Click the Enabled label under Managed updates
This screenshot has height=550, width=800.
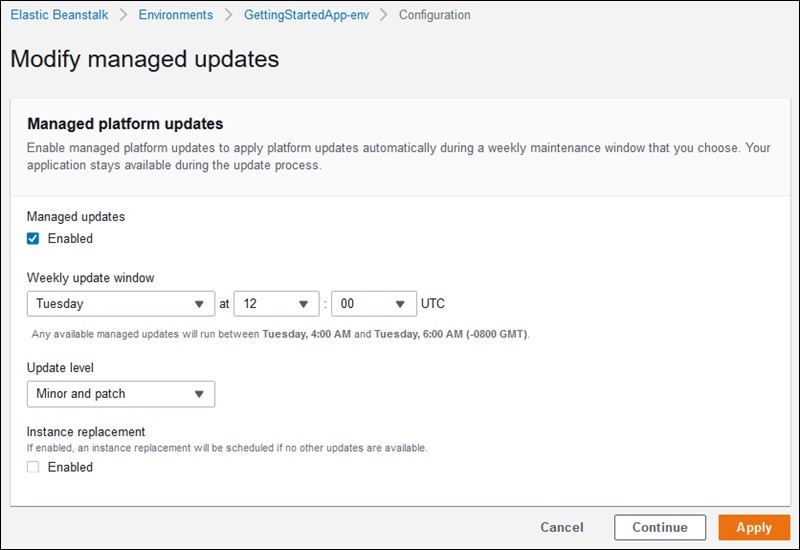point(70,239)
